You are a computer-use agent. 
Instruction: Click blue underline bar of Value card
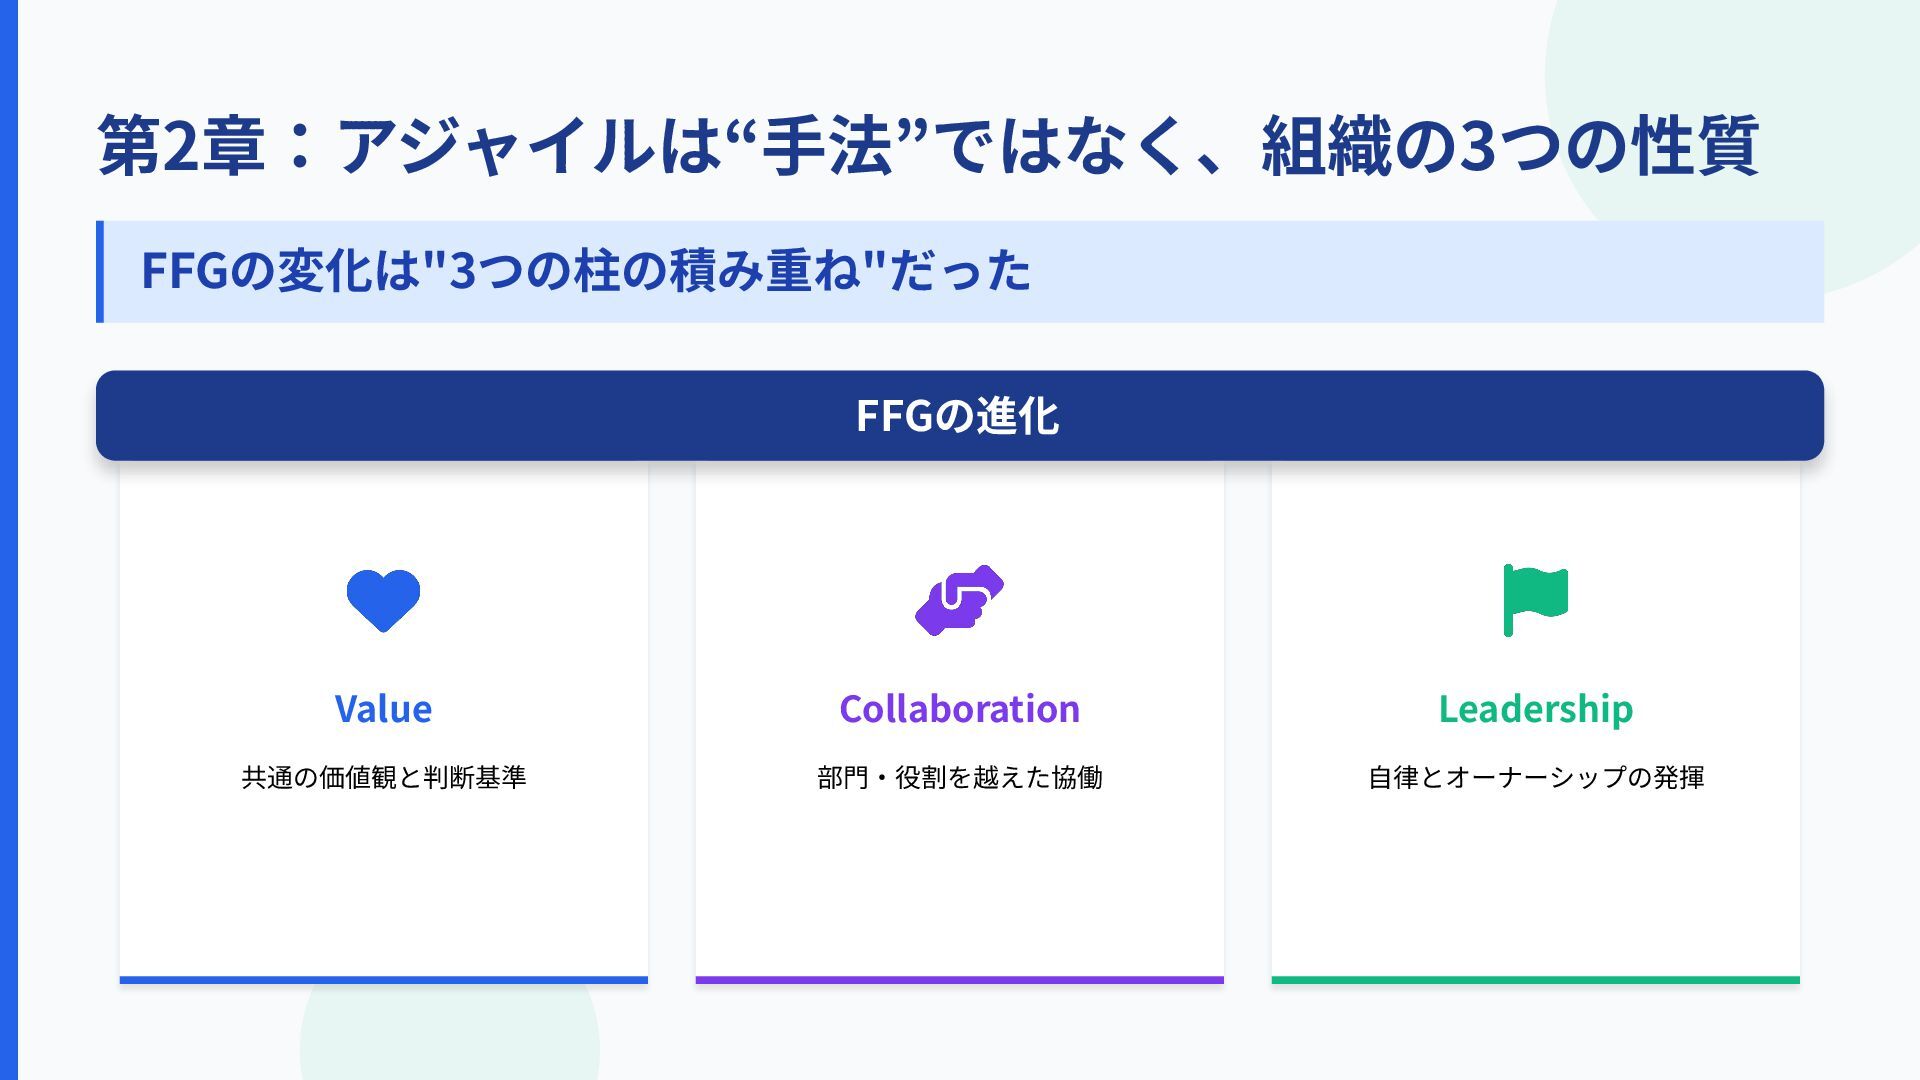click(x=383, y=980)
